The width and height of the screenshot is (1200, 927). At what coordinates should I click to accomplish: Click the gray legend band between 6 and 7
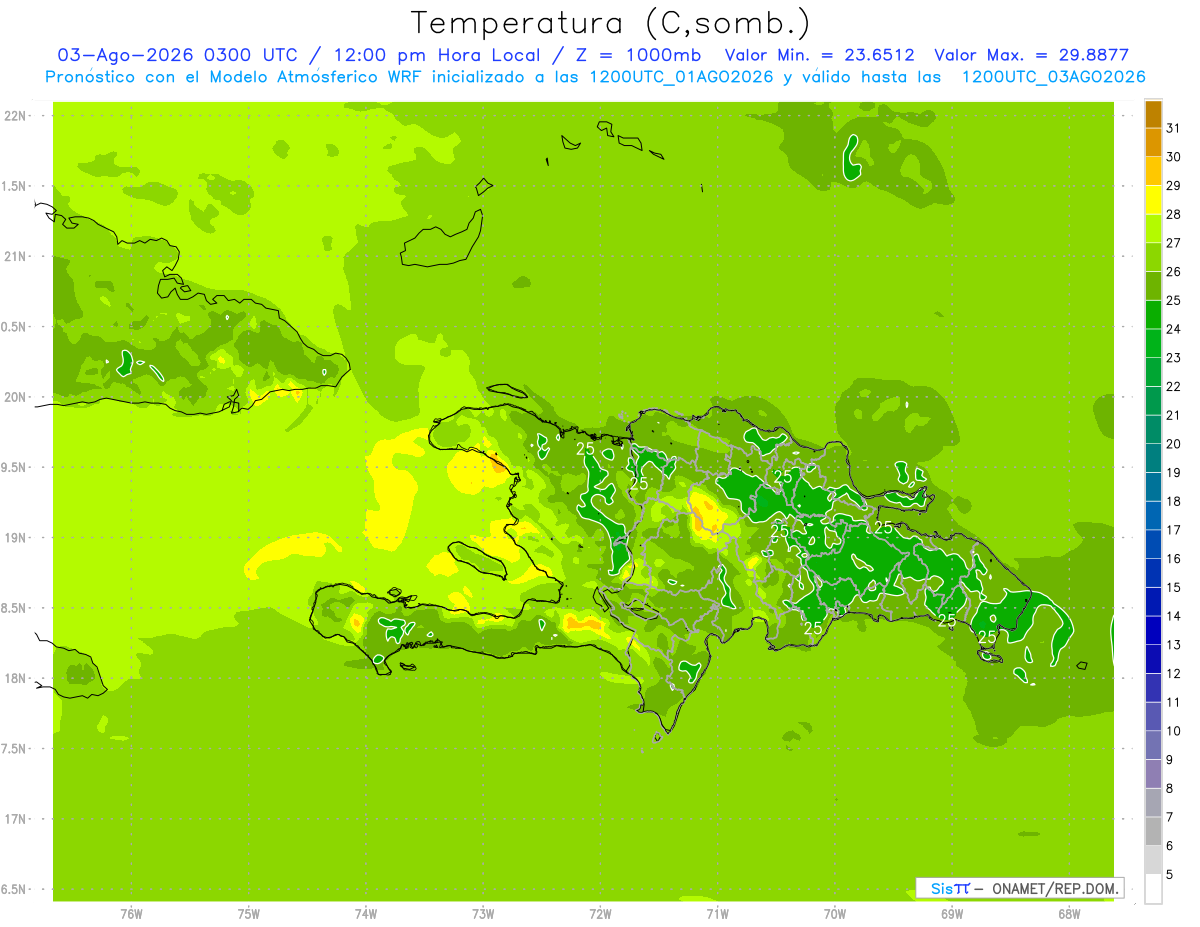point(1153,831)
